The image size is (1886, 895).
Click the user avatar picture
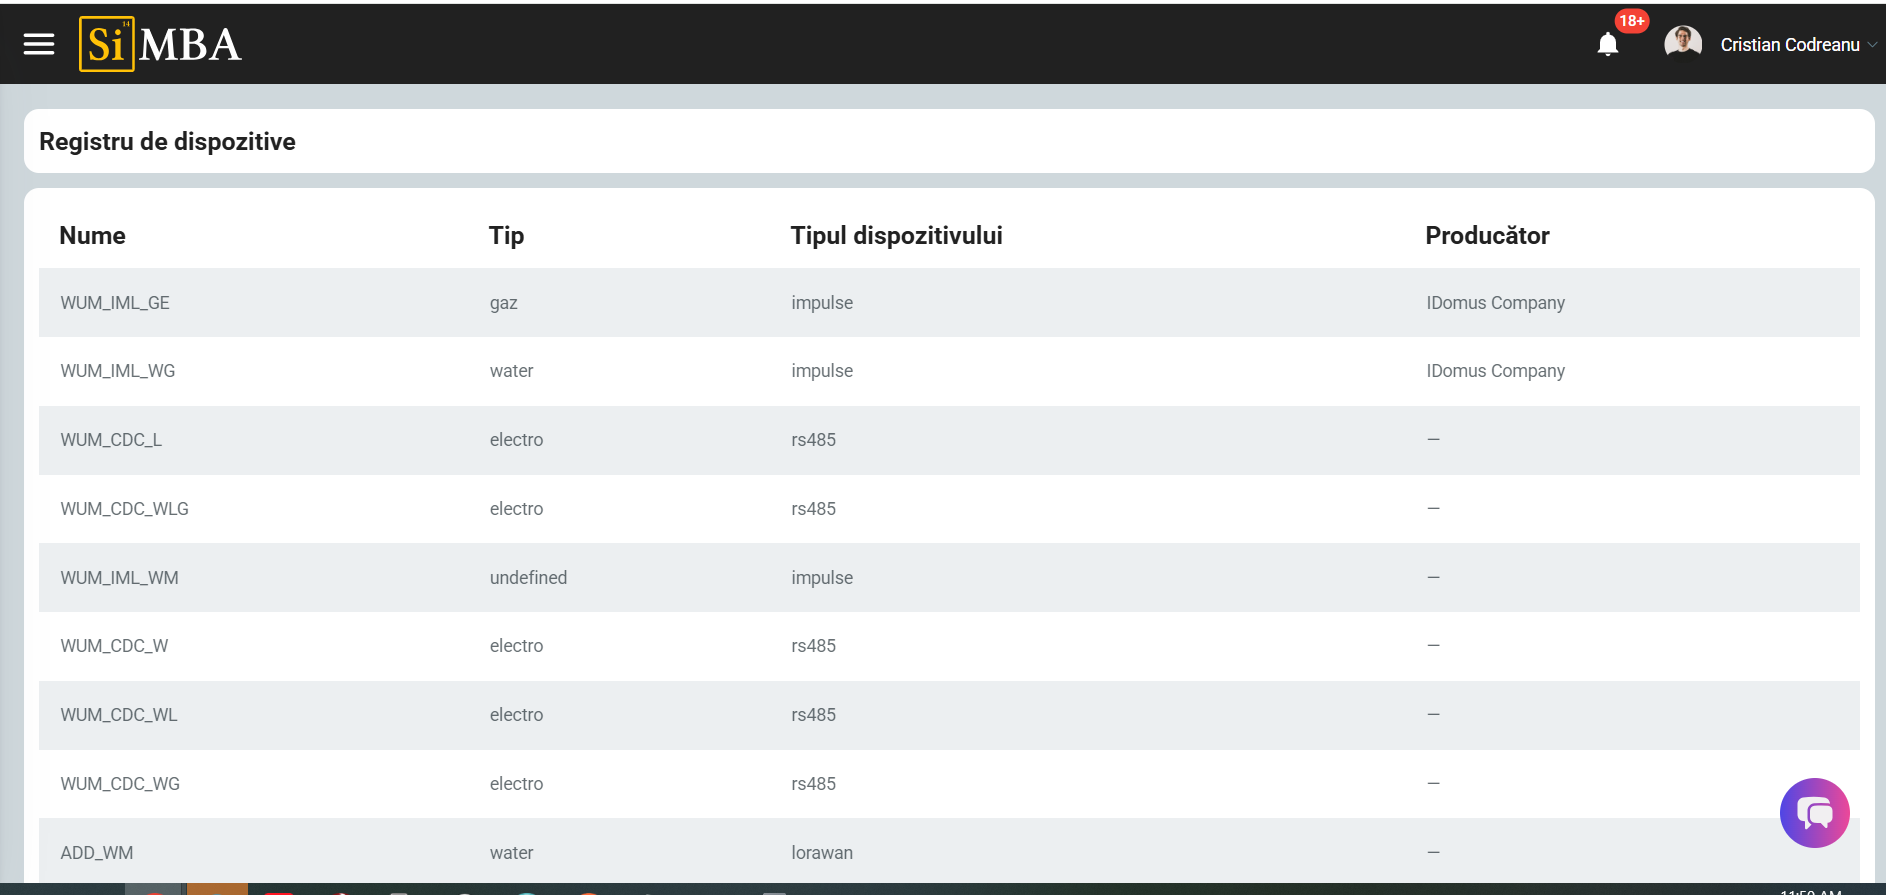tap(1682, 44)
